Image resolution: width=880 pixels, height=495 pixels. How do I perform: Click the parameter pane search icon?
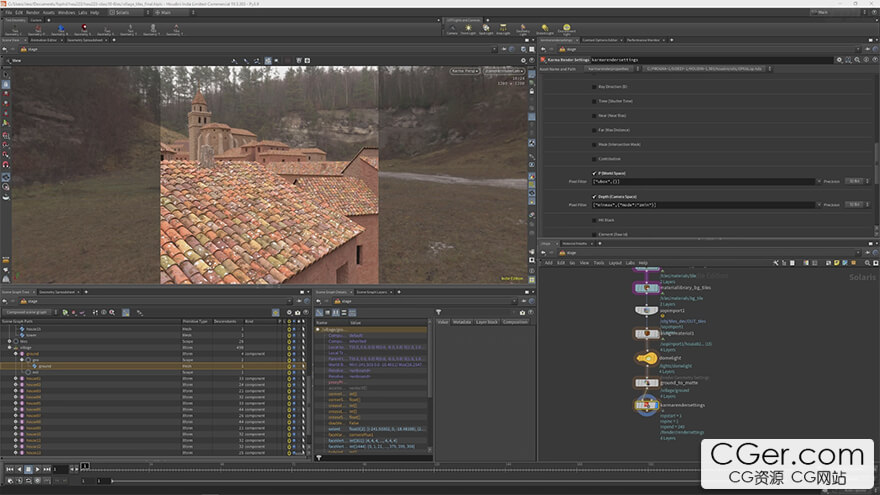(858, 59)
